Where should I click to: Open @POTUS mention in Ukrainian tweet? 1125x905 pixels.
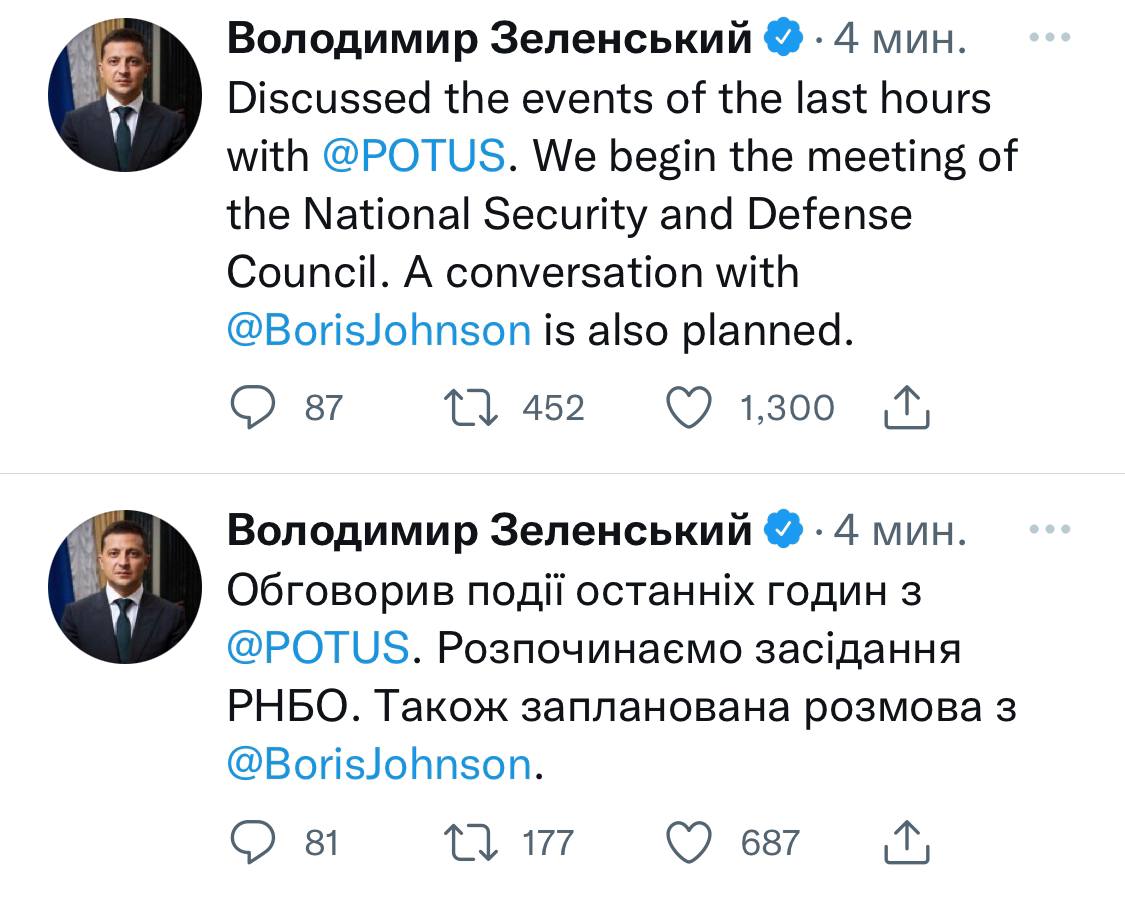tap(318, 648)
